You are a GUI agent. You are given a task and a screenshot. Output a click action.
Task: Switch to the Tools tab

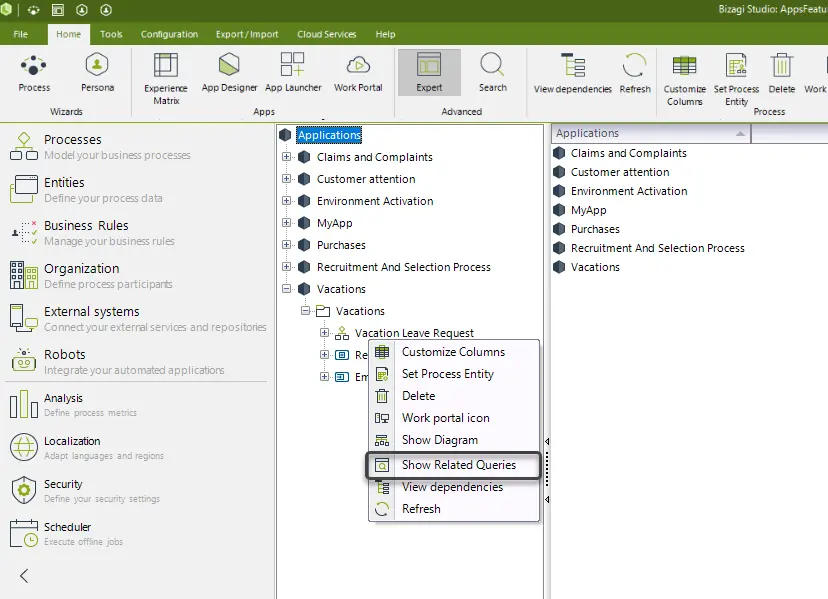111,34
